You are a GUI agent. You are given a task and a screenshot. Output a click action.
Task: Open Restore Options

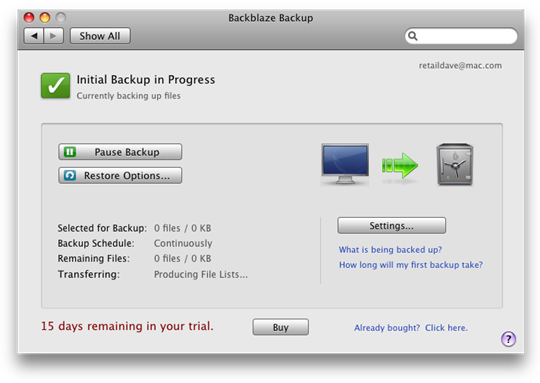120,176
